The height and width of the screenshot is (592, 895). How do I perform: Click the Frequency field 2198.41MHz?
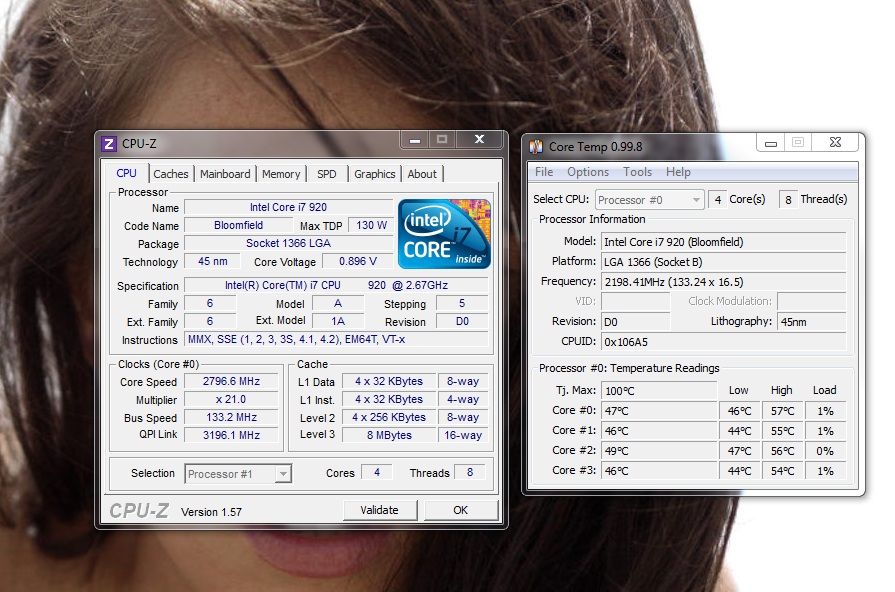[723, 282]
